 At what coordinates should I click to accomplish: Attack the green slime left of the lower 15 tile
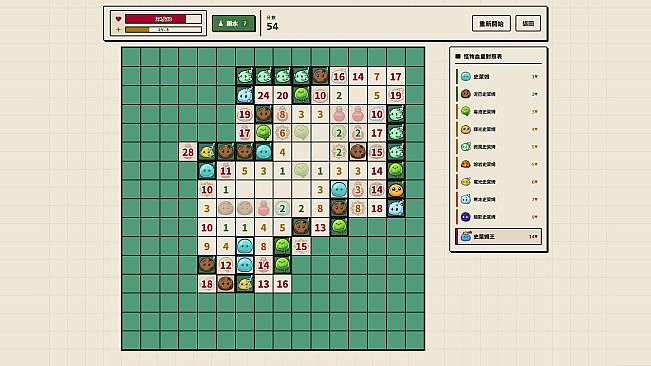(282, 246)
